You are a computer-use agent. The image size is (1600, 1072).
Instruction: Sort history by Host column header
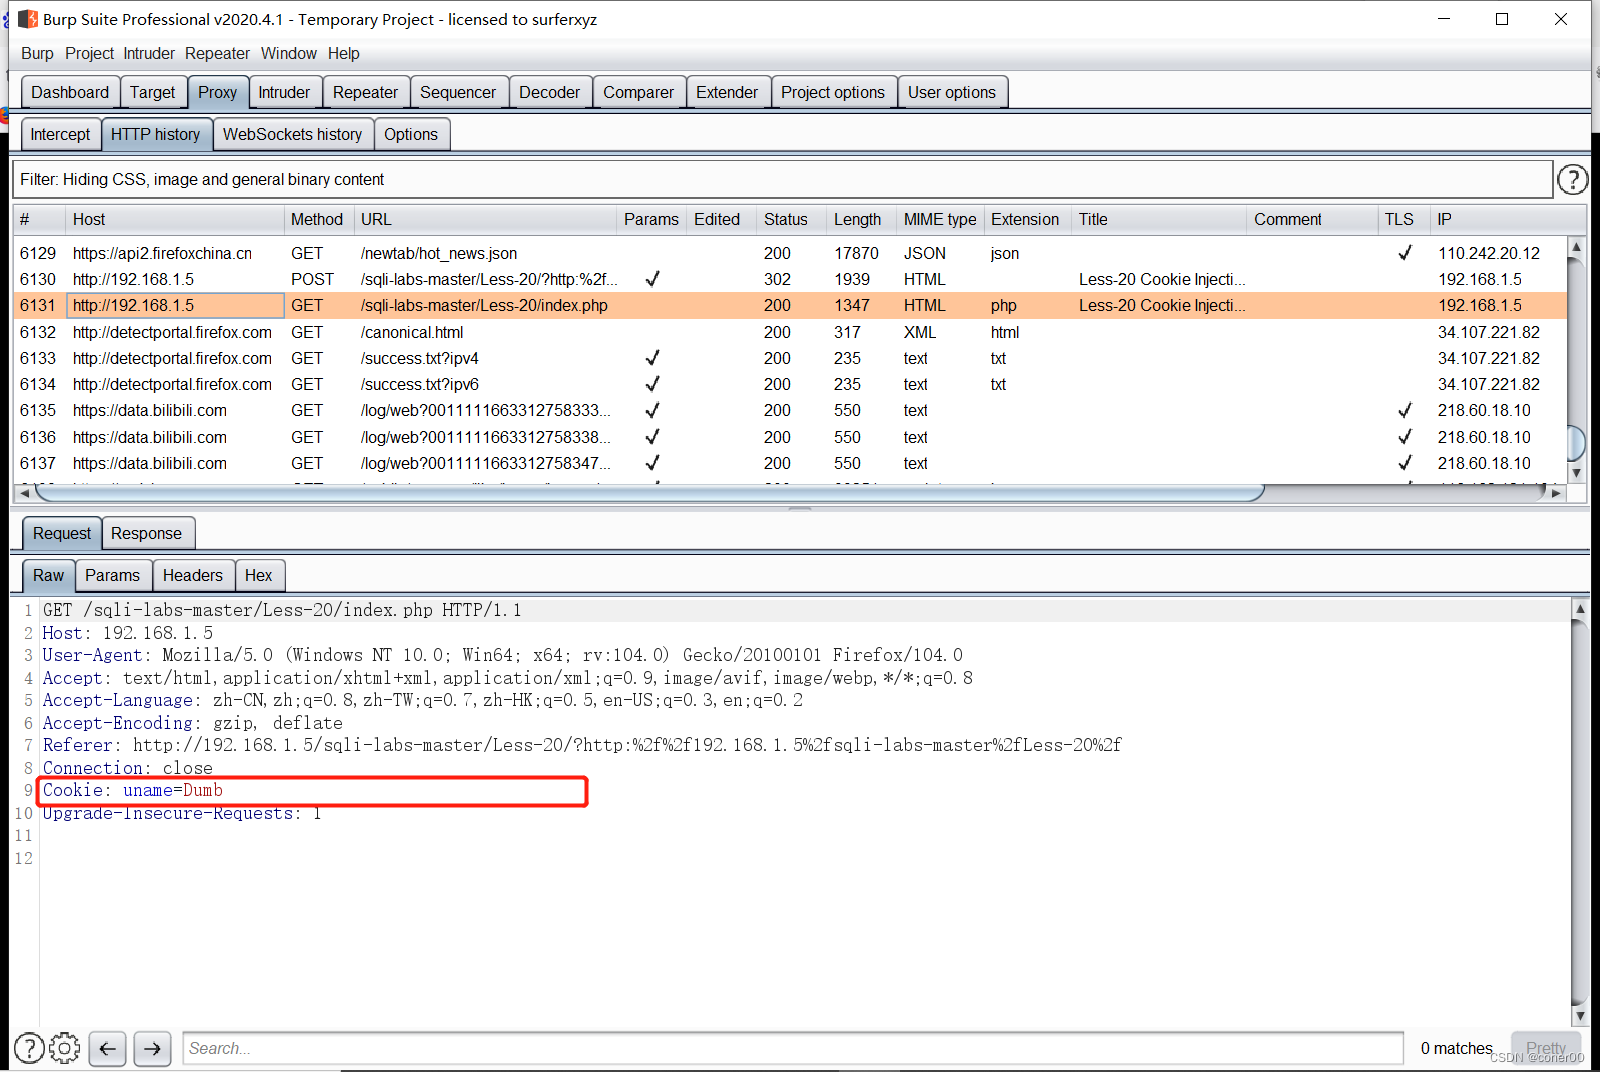[x=175, y=219]
